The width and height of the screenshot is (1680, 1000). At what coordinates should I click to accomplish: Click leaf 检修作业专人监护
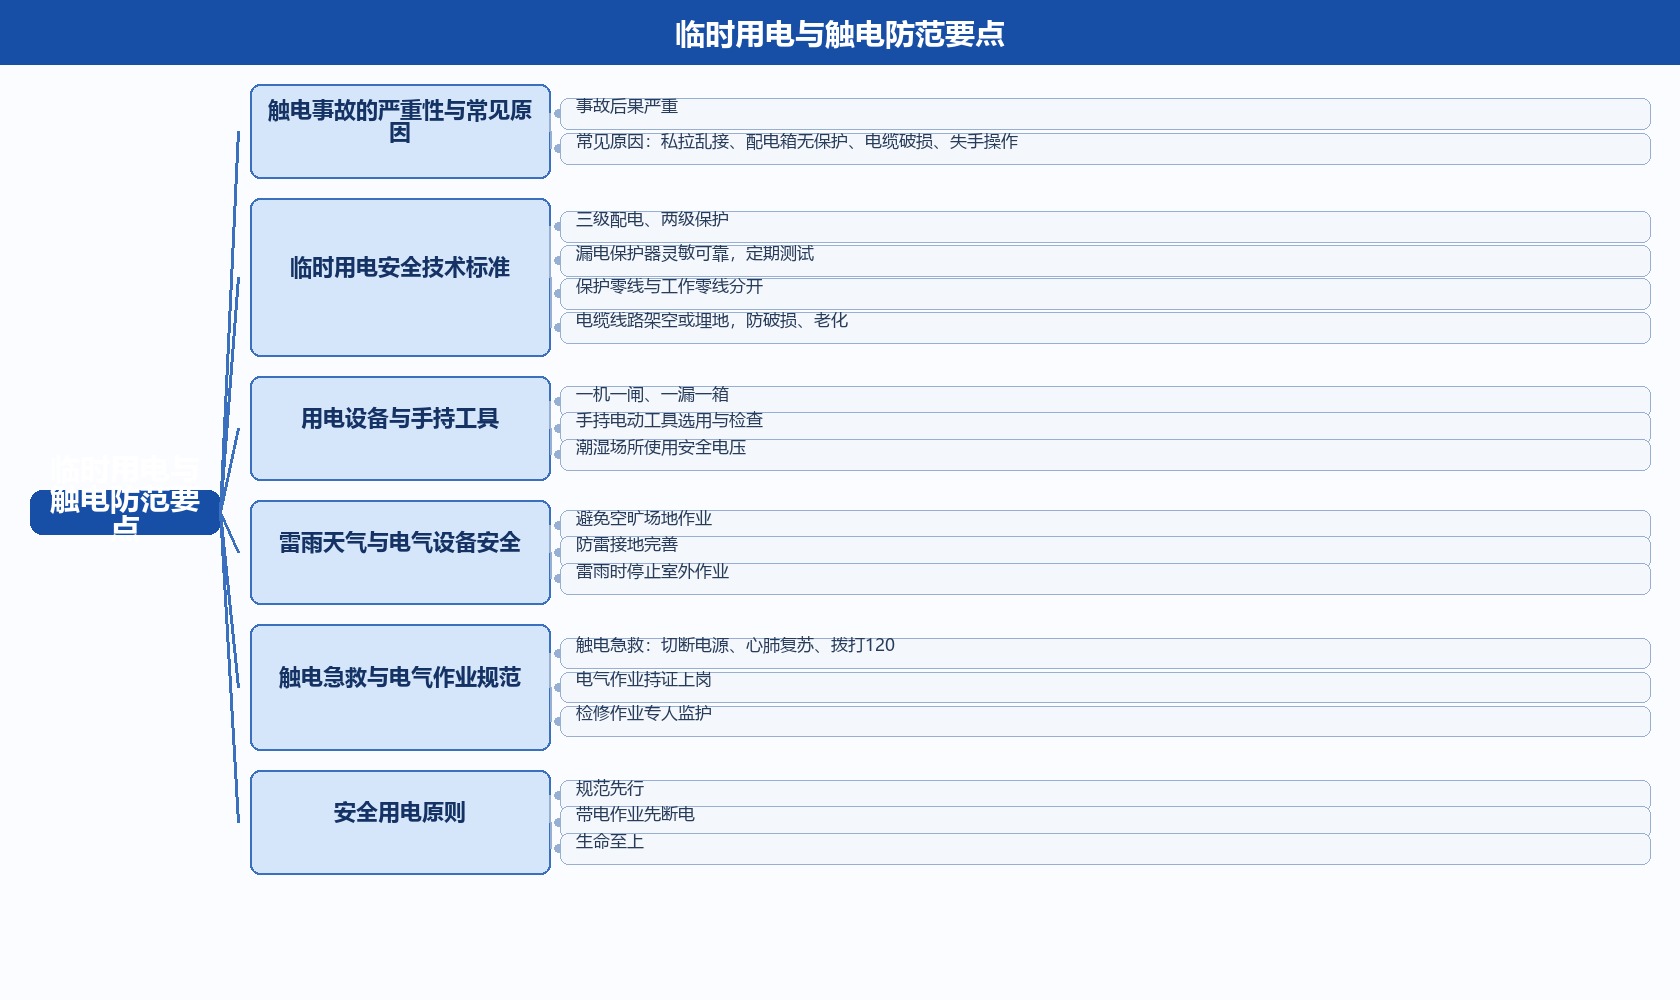tap(1105, 721)
